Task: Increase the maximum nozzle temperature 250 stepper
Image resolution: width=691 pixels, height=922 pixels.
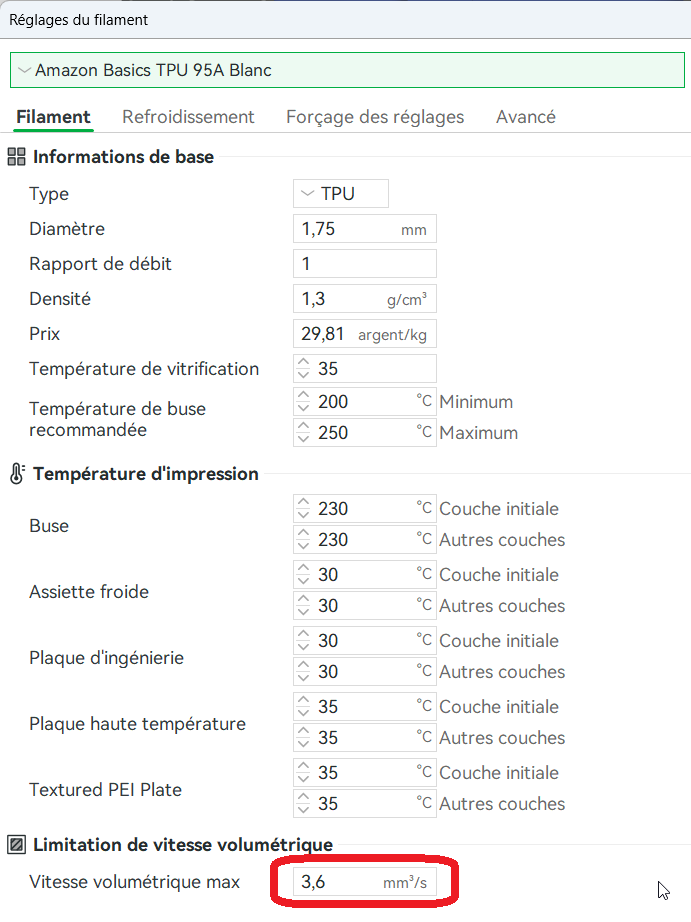Action: click(303, 427)
